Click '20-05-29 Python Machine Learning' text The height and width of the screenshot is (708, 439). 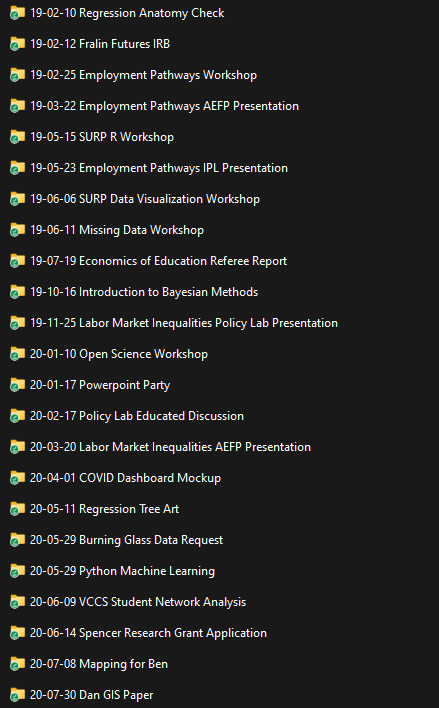(x=122, y=571)
